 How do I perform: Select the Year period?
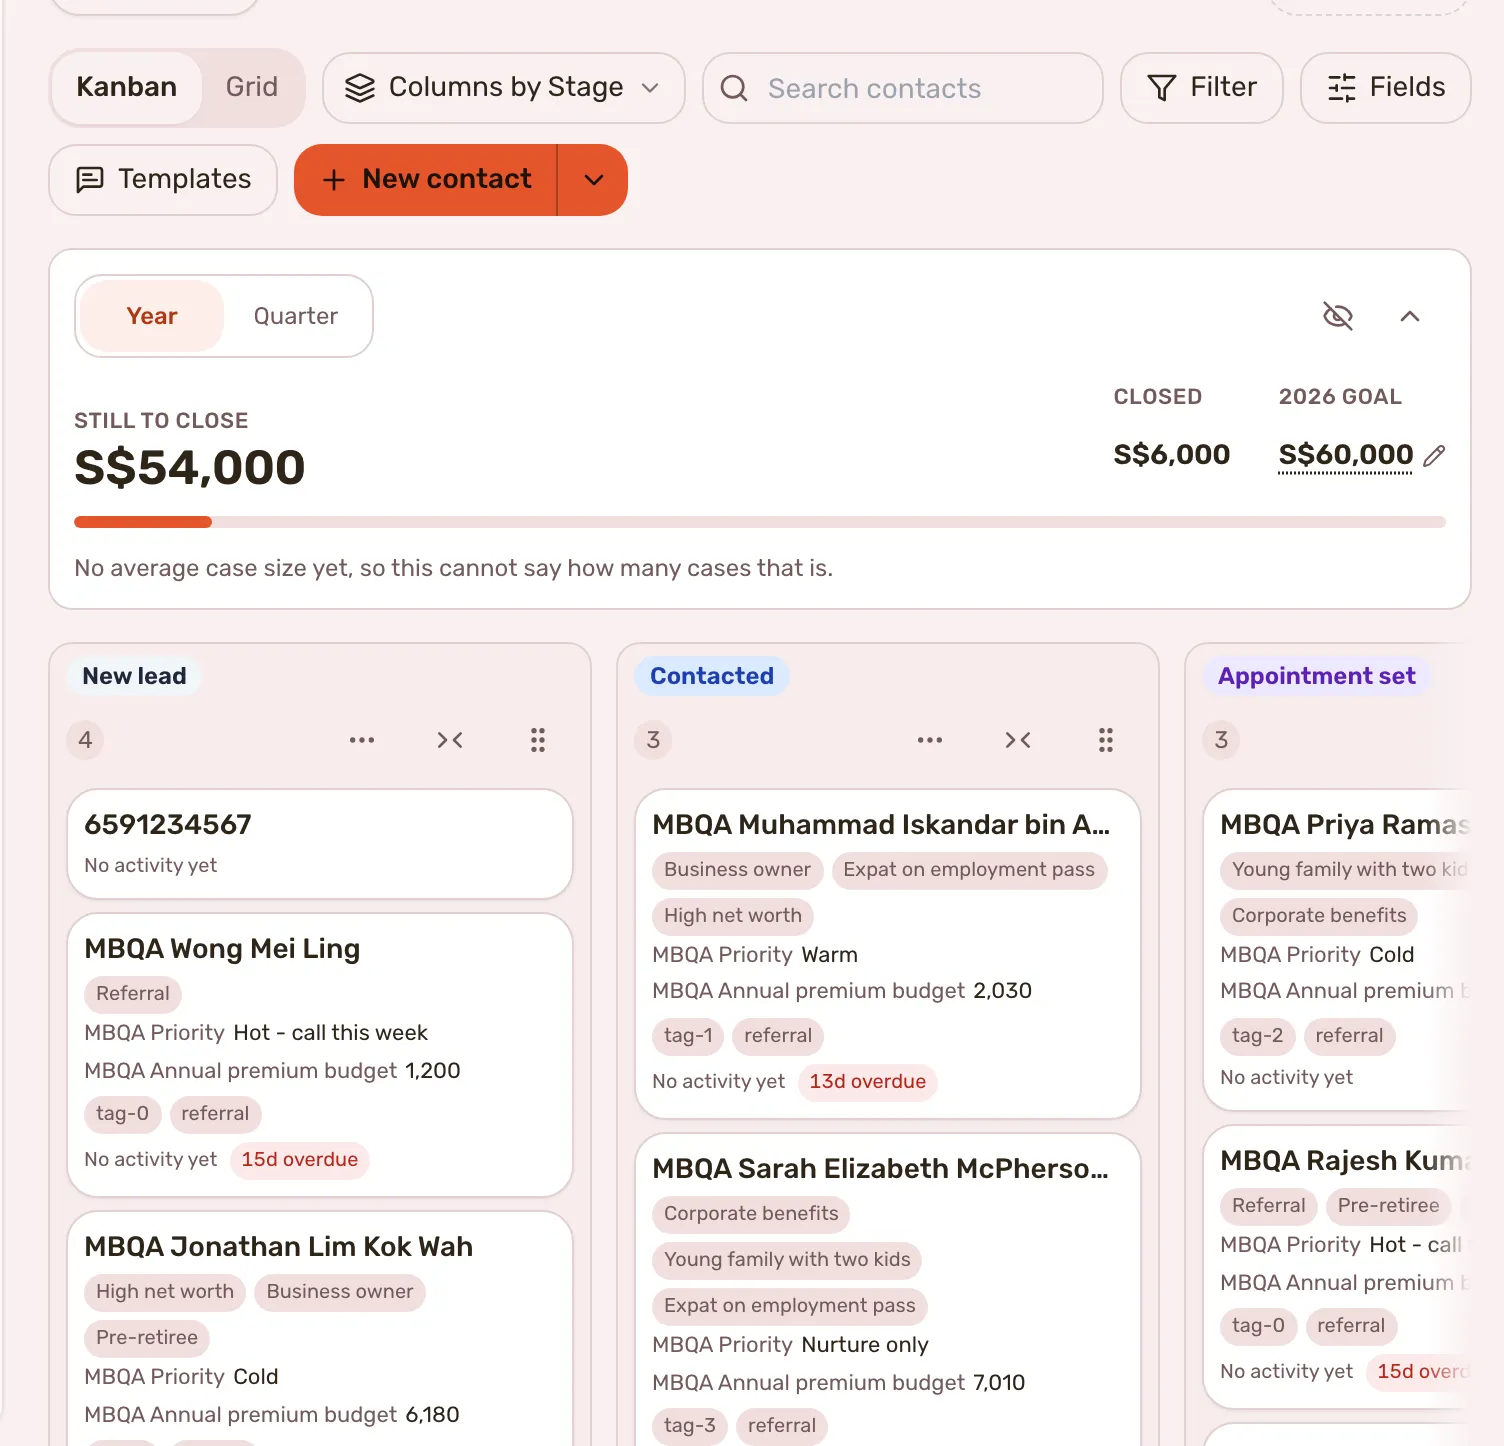click(152, 316)
